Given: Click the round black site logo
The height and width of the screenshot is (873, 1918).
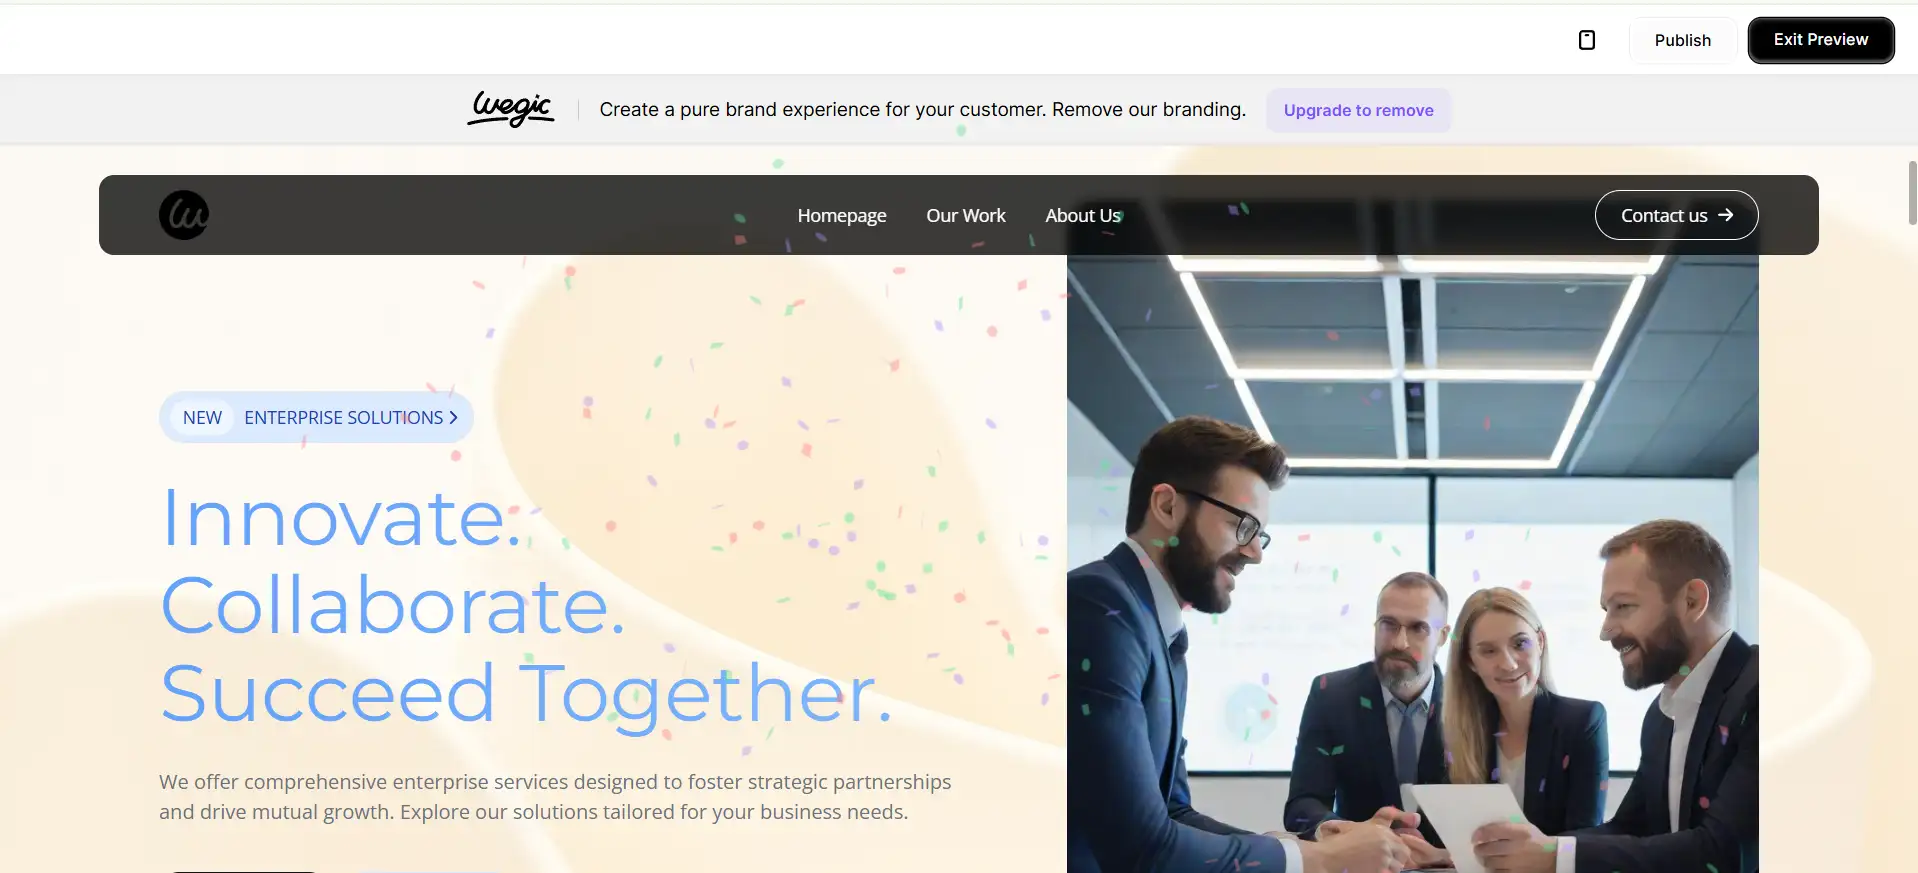Looking at the screenshot, I should point(184,215).
